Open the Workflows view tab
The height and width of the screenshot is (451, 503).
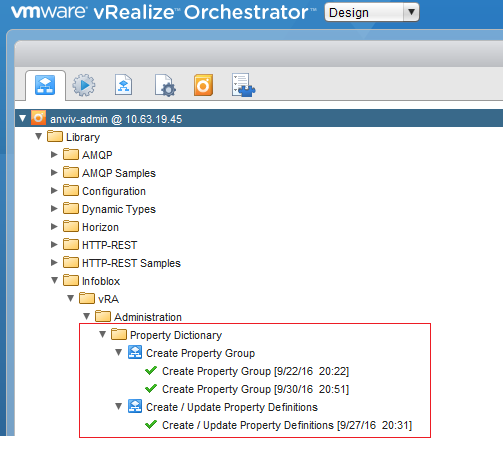pos(45,85)
